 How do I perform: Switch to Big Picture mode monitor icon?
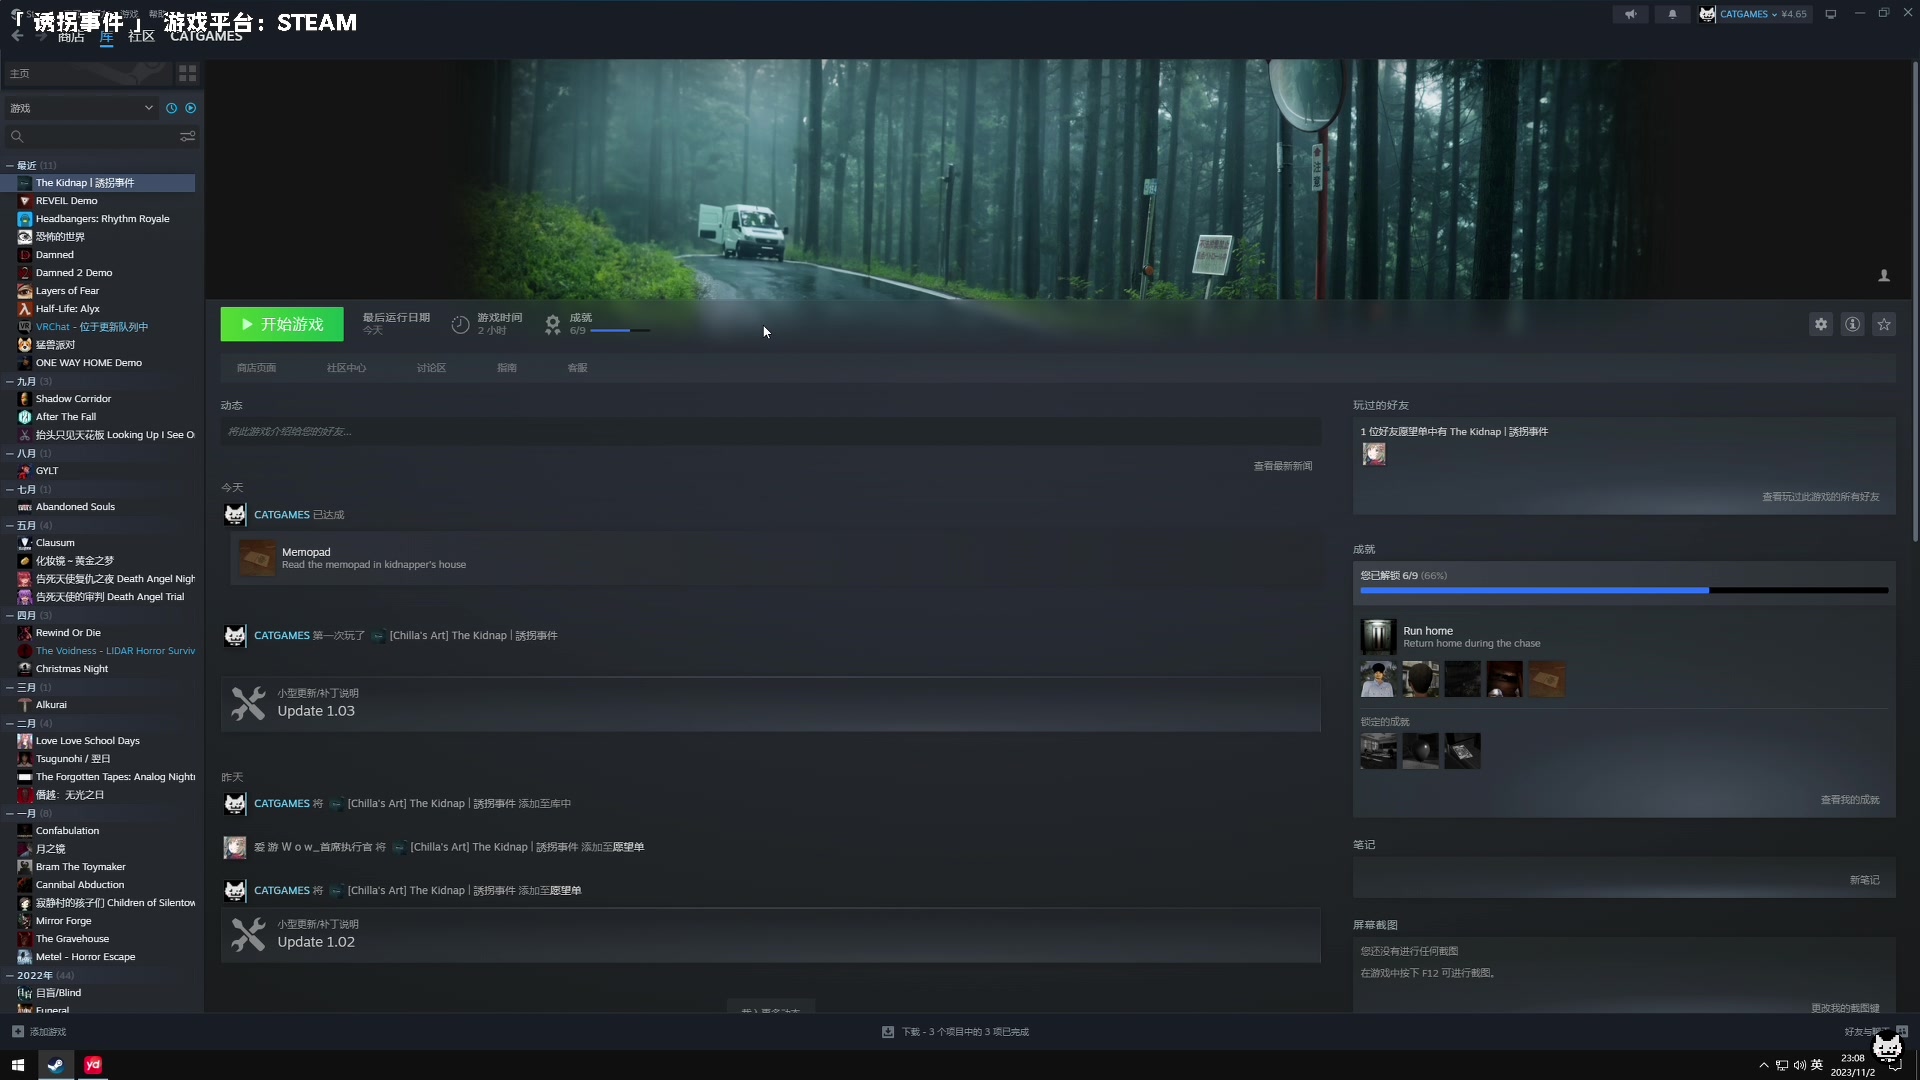click(x=1831, y=14)
